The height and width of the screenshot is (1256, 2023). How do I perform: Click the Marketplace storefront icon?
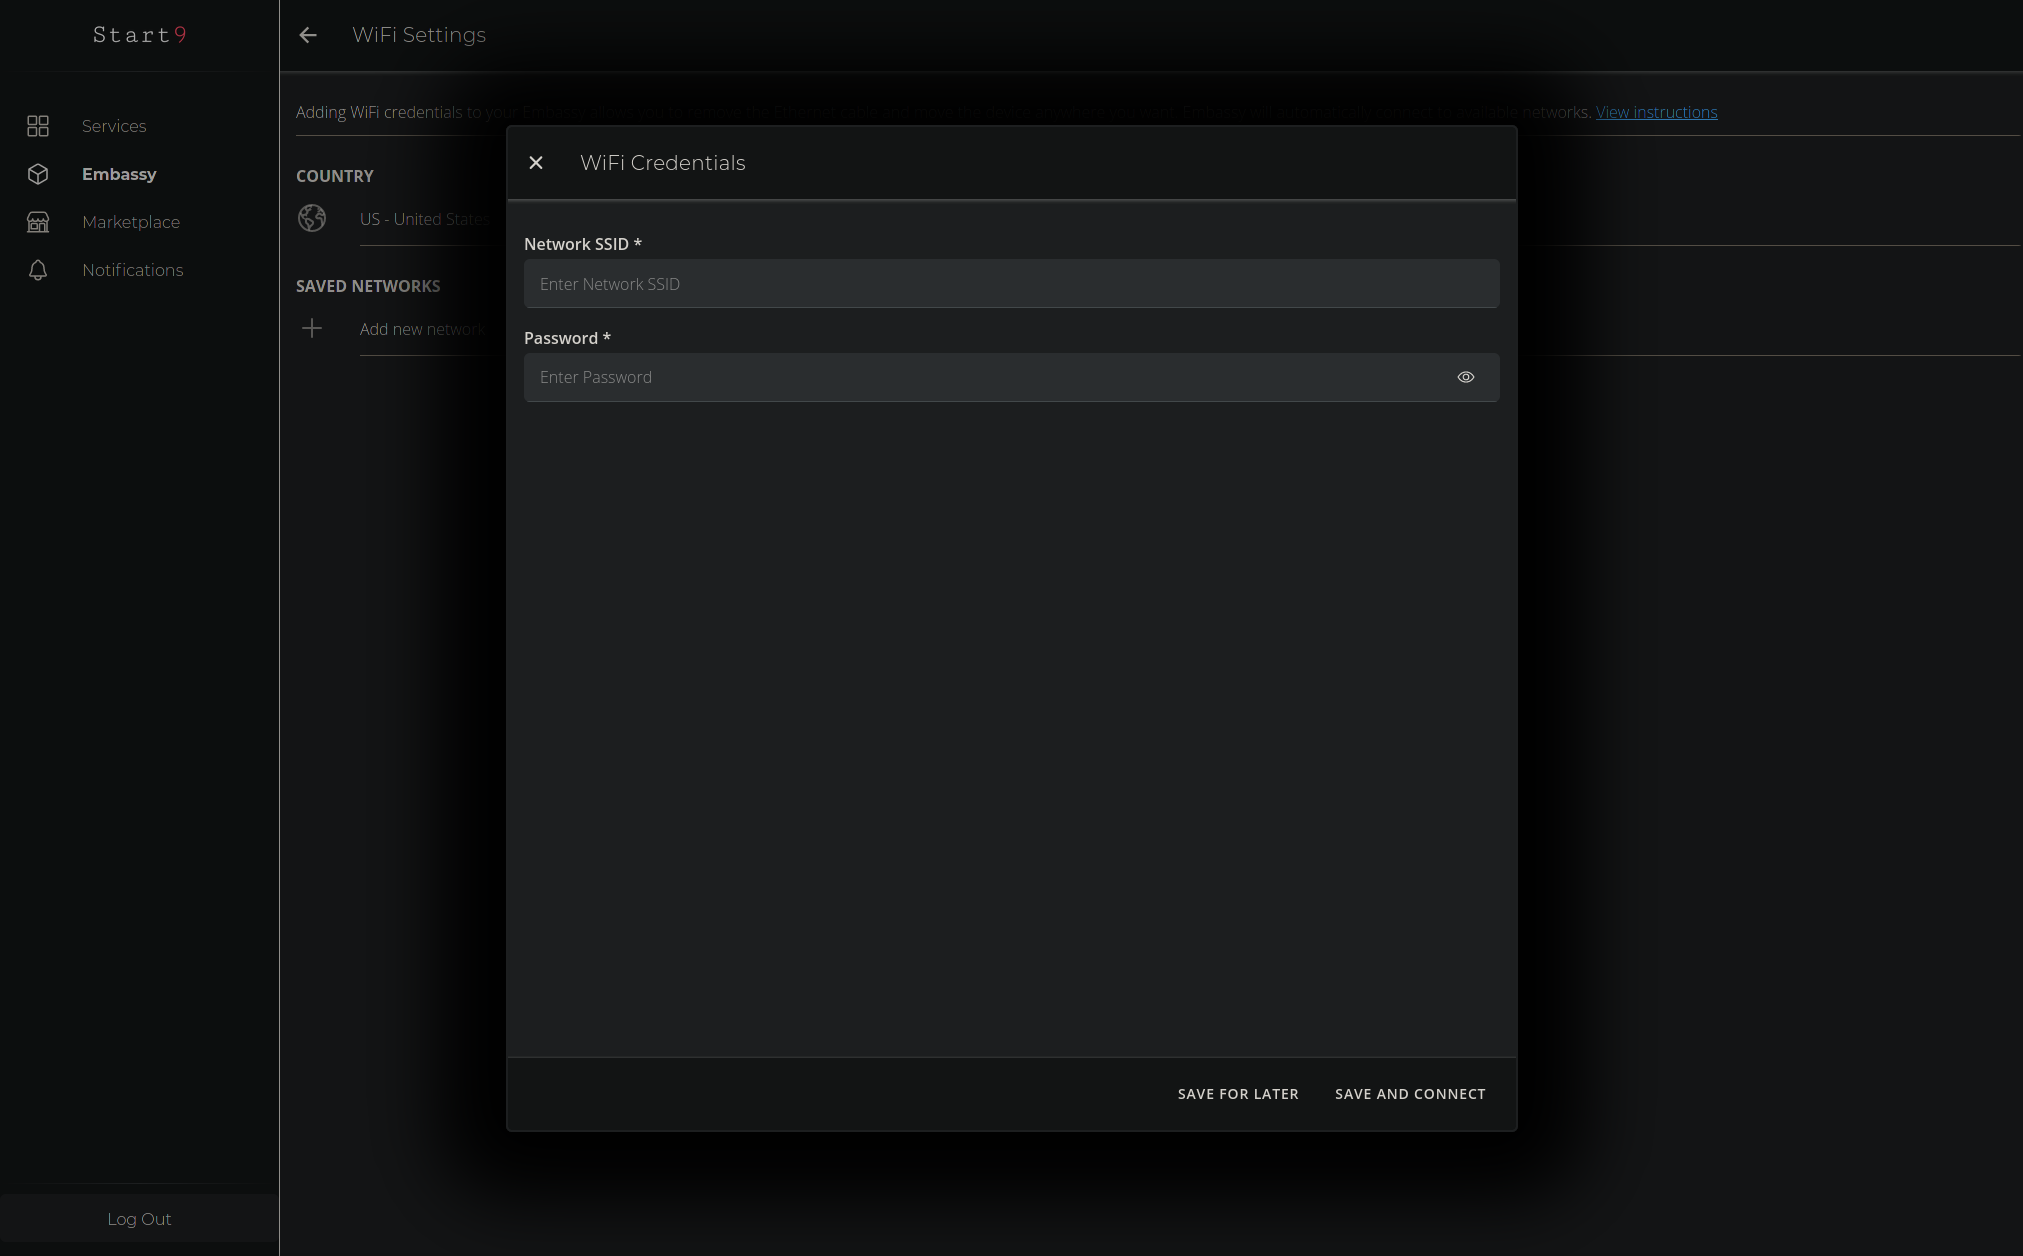click(38, 222)
